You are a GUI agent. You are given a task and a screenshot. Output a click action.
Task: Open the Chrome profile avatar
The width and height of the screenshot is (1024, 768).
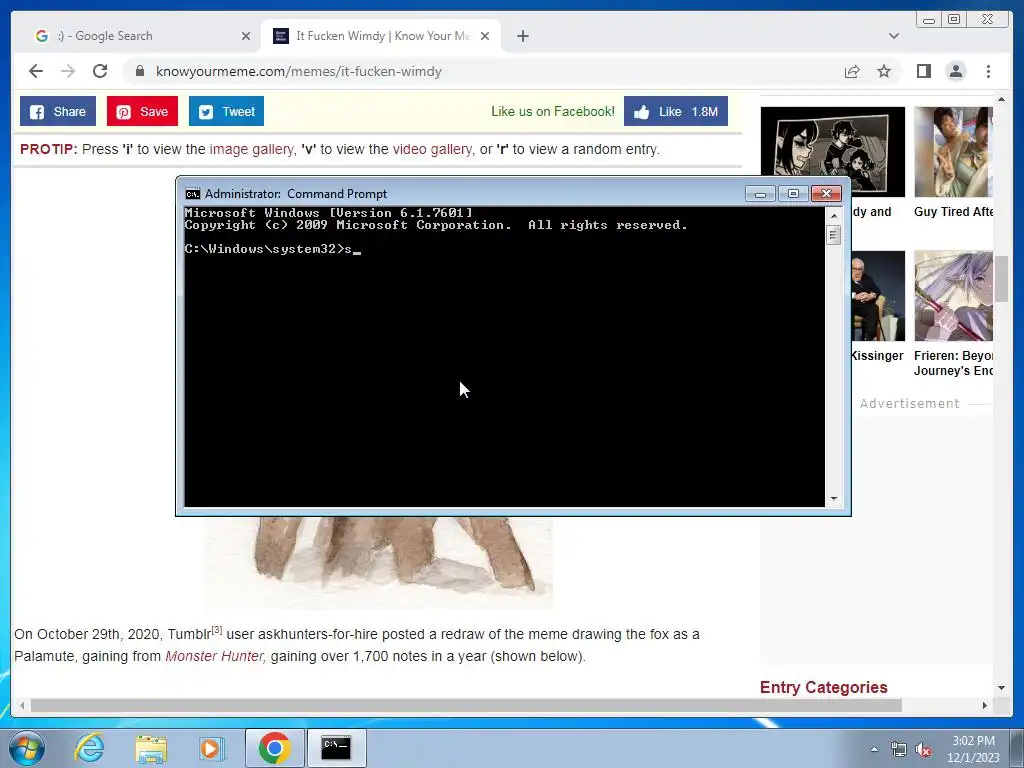click(x=955, y=71)
